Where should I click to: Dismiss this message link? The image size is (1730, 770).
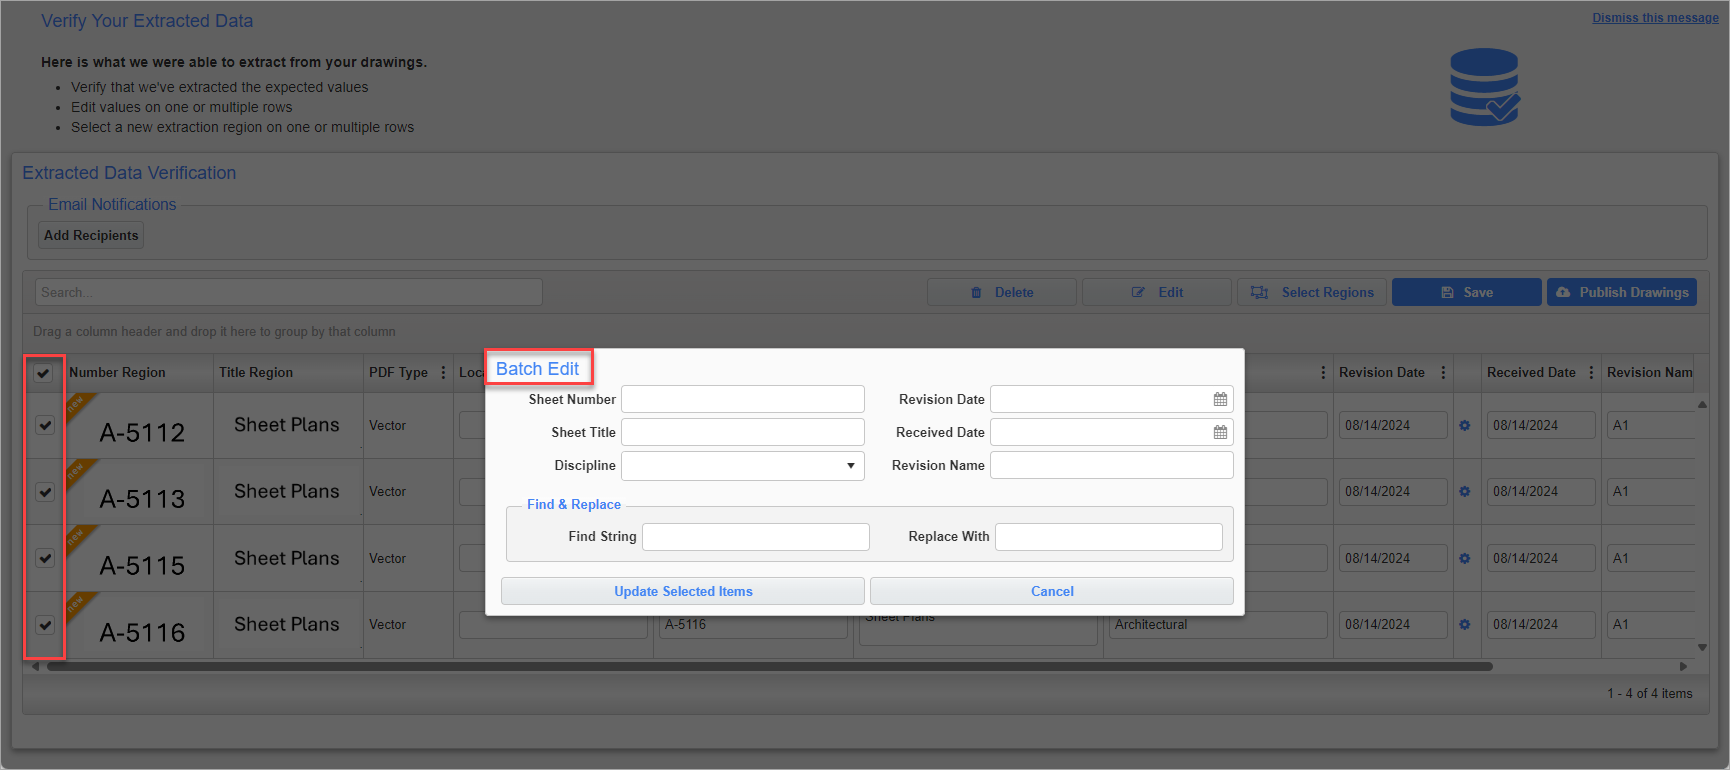coord(1655,18)
